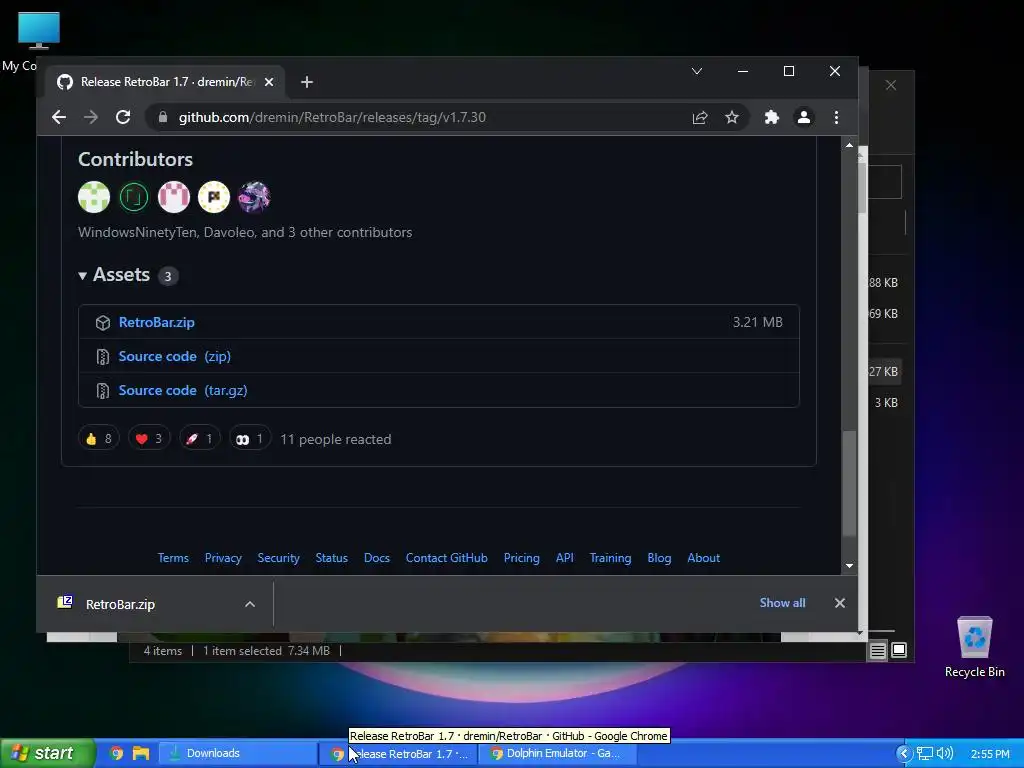Open the Terms footer link

(x=173, y=558)
